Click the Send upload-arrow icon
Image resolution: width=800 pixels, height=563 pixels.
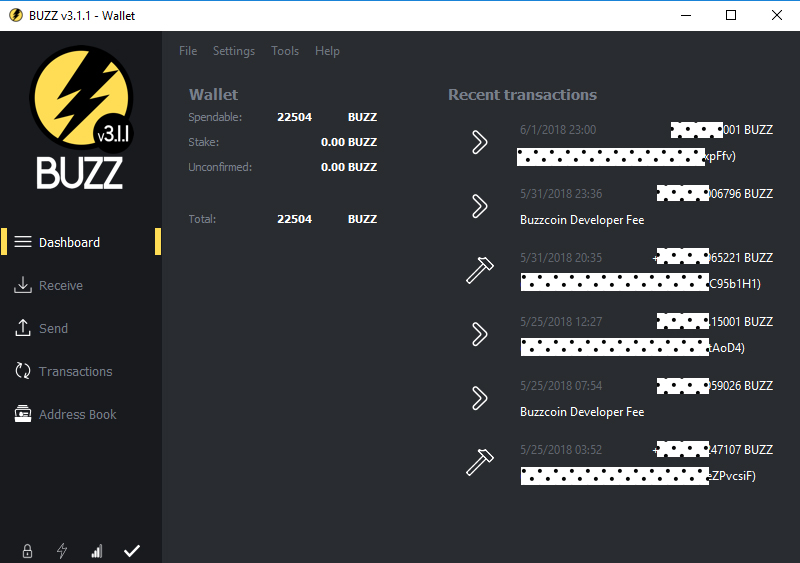tap(23, 328)
